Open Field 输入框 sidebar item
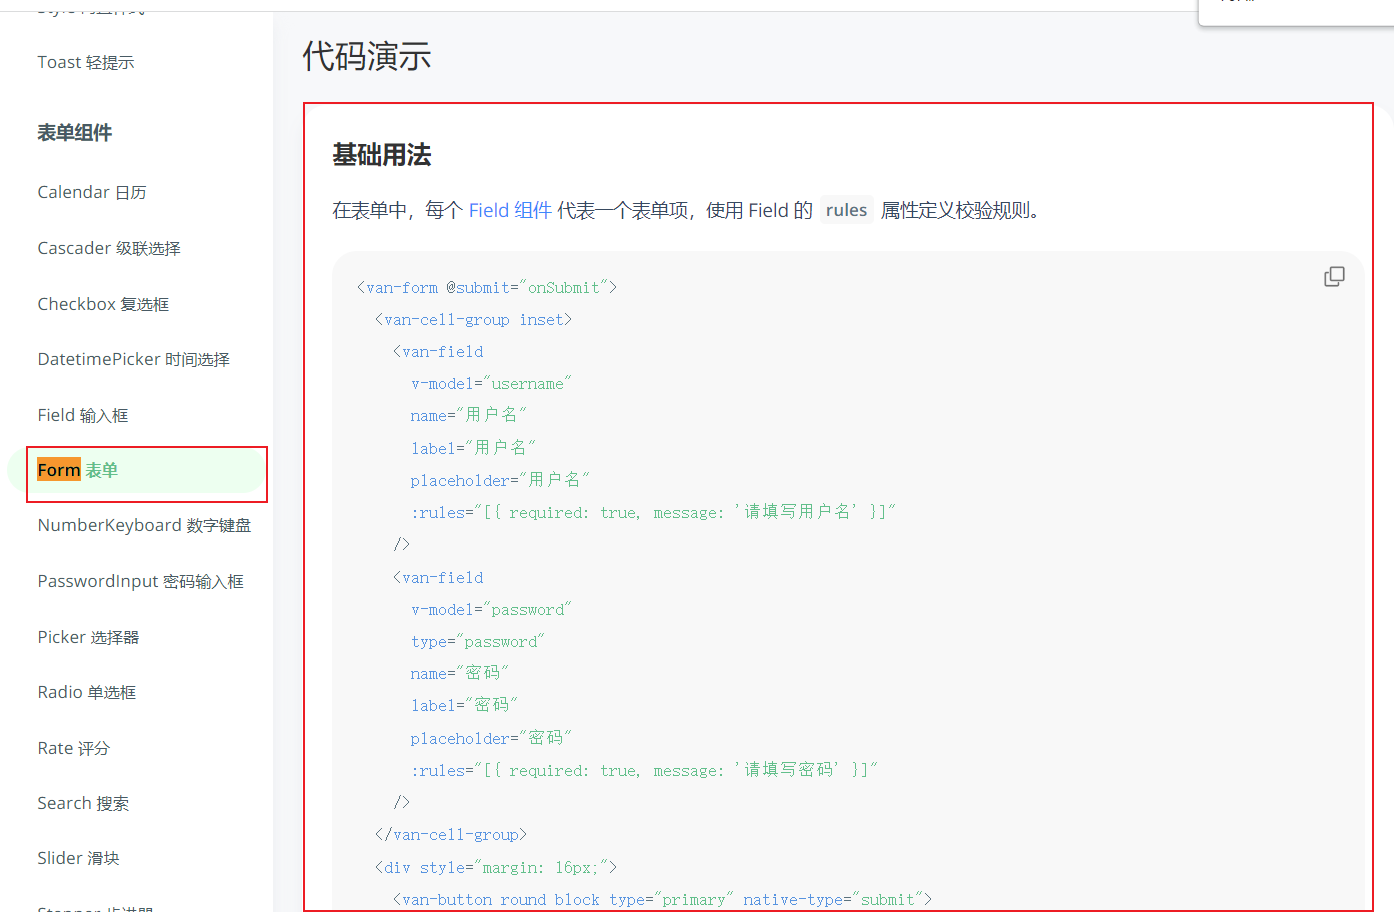Screen dimensions: 1394x912 pyautogui.click(x=83, y=415)
